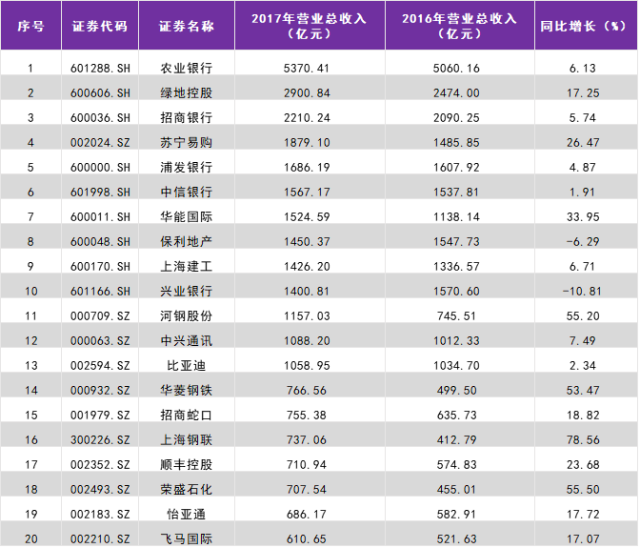Select the name cell 招商银行

pyautogui.click(x=187, y=118)
